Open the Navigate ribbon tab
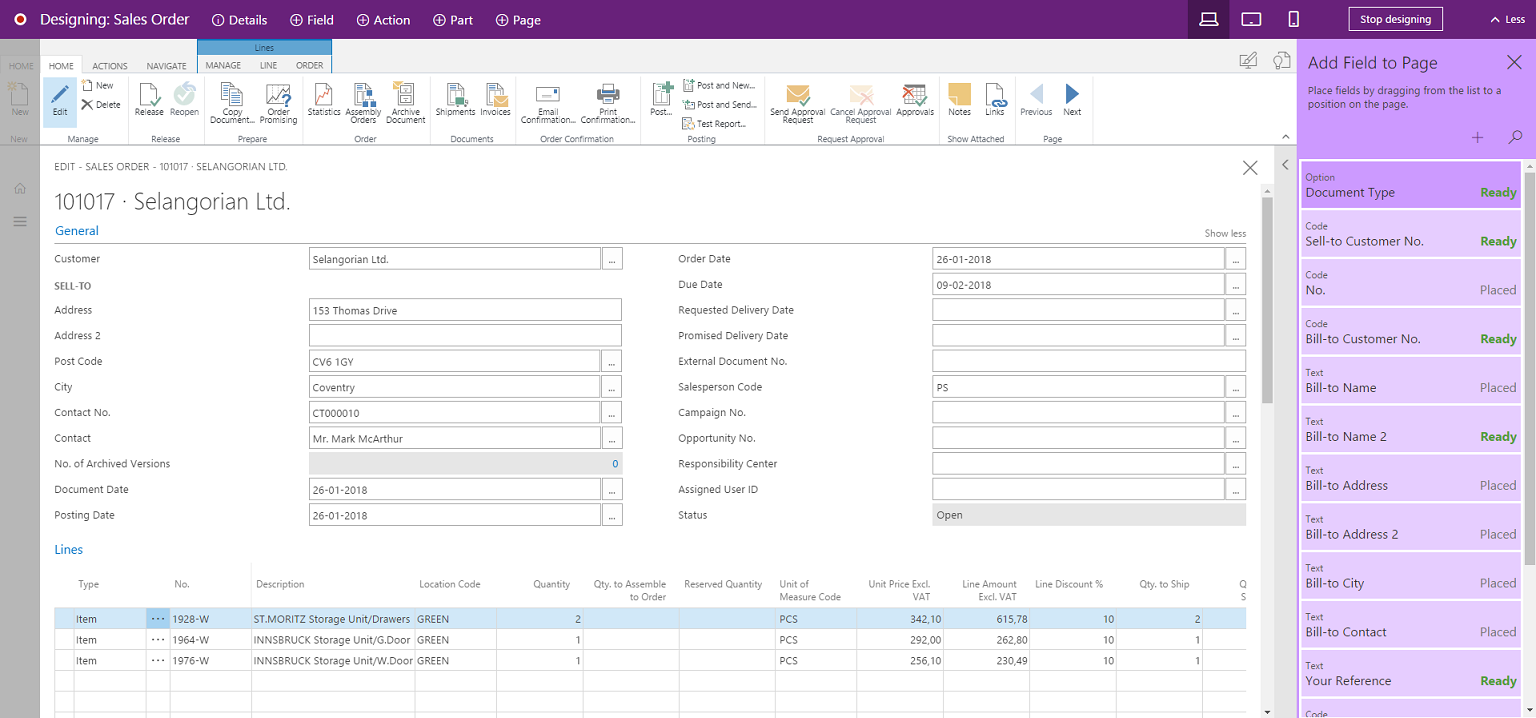 pos(166,66)
